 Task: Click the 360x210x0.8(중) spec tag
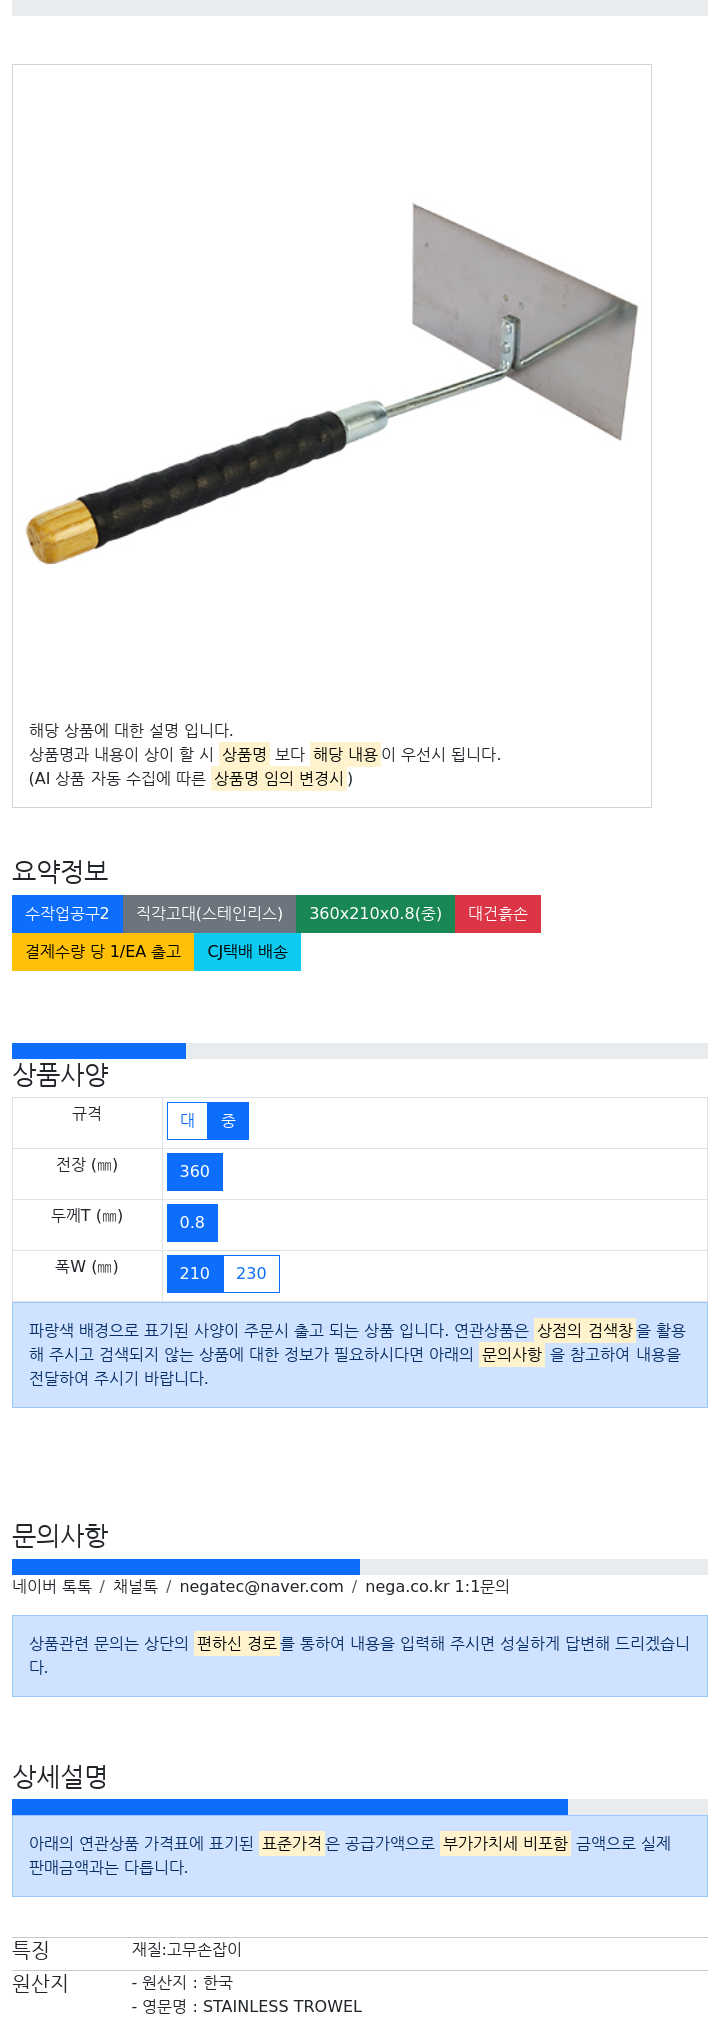click(x=375, y=914)
